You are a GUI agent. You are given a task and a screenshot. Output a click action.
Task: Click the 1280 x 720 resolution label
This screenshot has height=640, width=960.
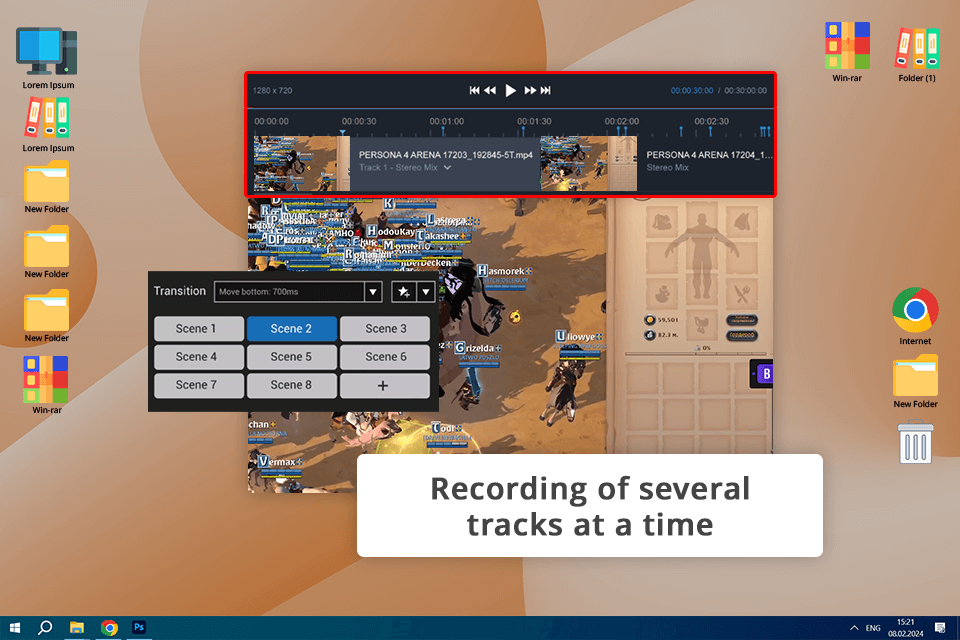[x=272, y=91]
